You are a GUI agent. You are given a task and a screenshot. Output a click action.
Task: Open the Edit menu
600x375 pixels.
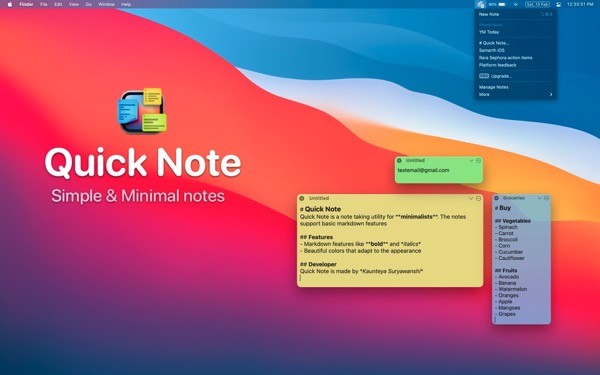pyautogui.click(x=58, y=5)
